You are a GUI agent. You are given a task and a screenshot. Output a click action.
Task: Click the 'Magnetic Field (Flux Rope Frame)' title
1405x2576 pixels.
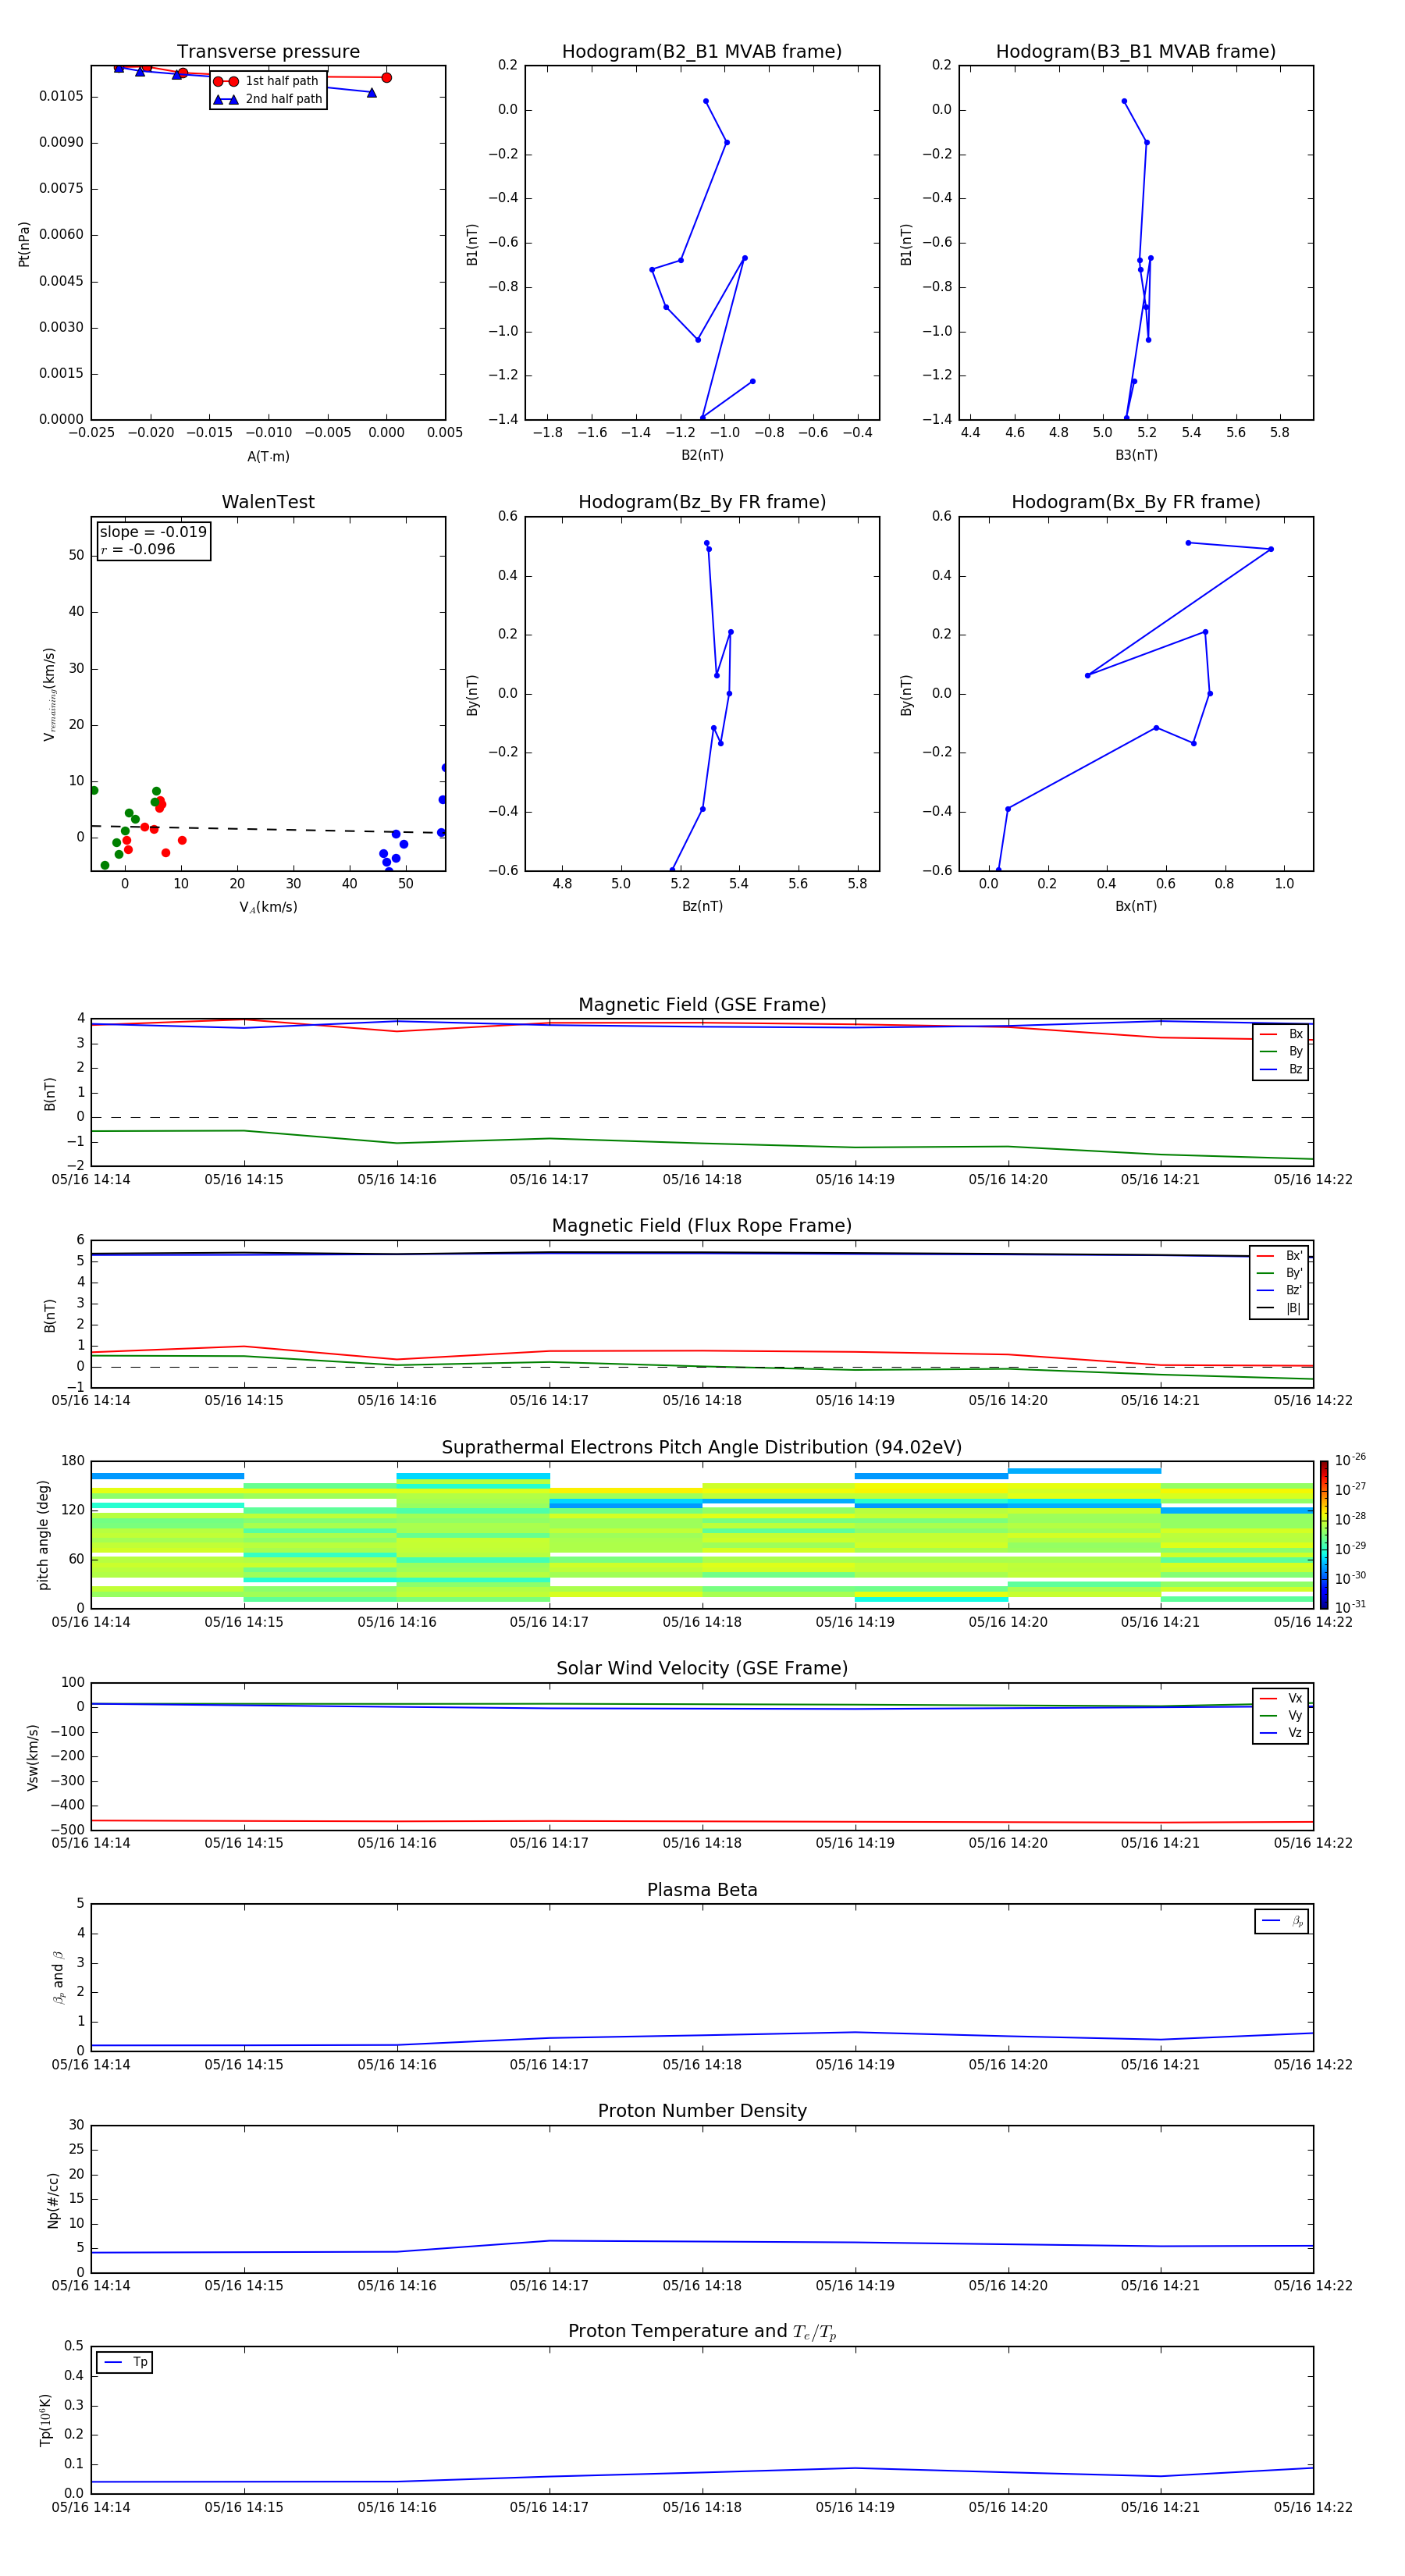click(x=702, y=1226)
